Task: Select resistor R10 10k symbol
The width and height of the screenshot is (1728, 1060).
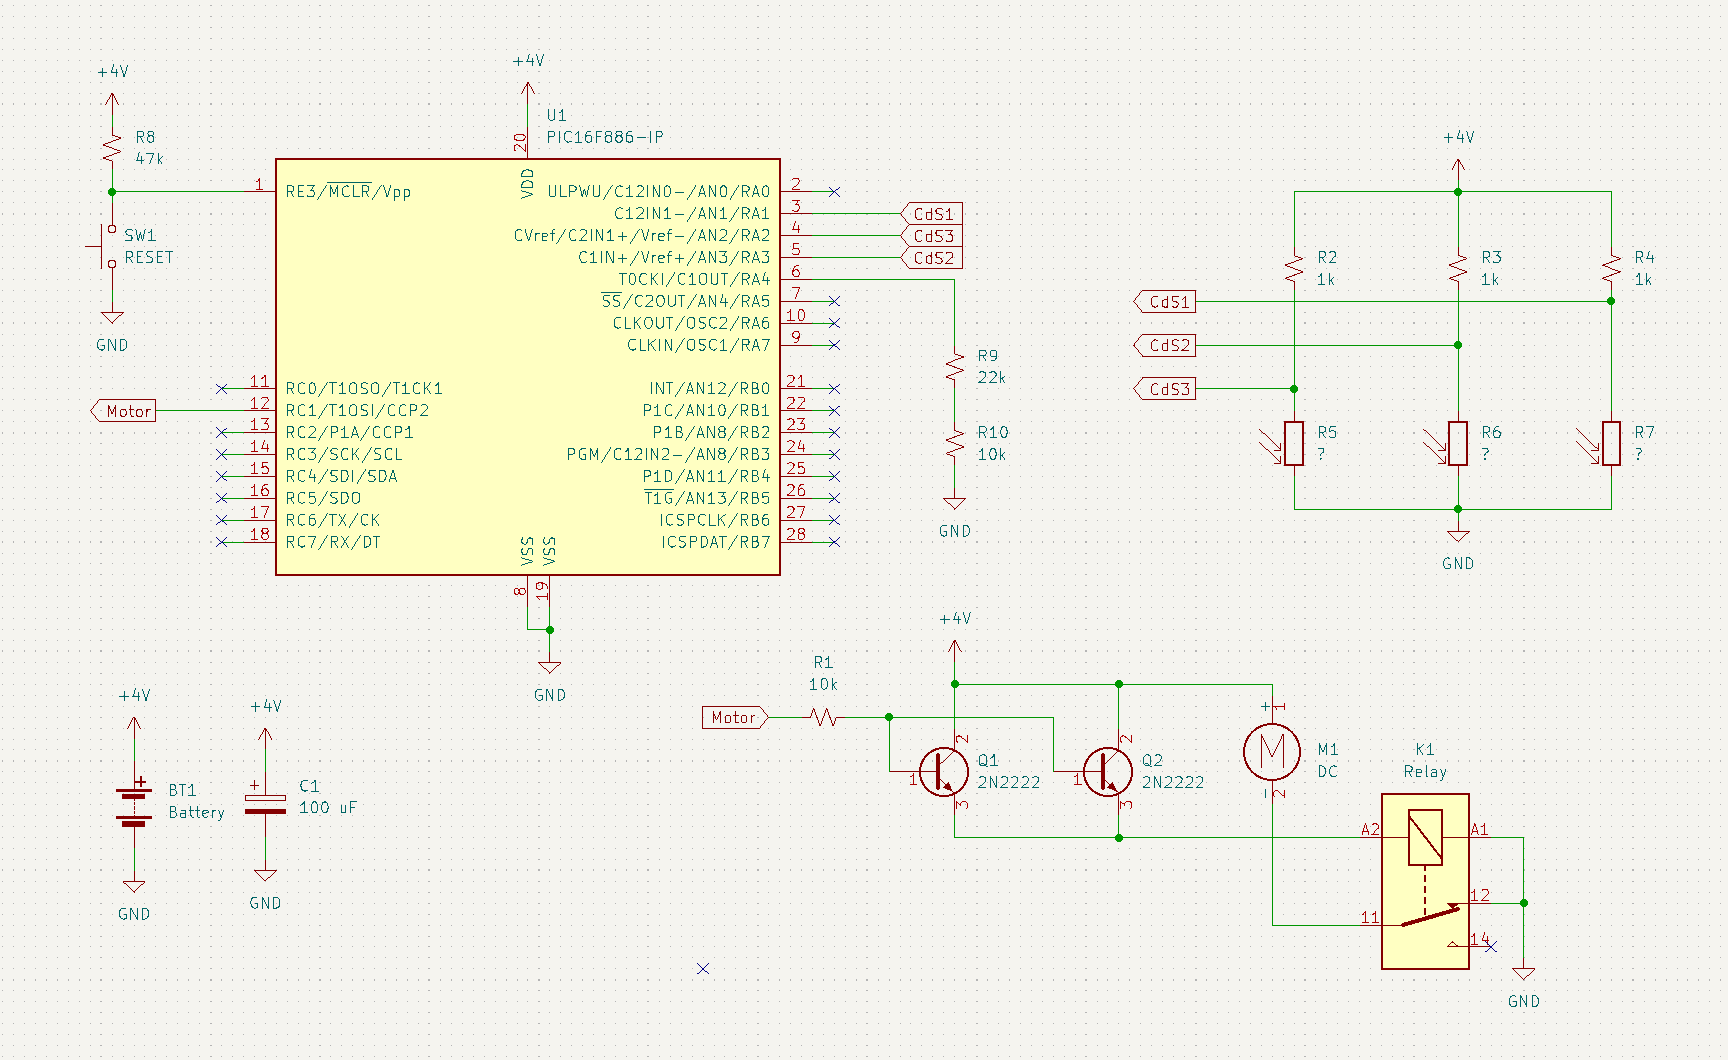Action: [955, 443]
